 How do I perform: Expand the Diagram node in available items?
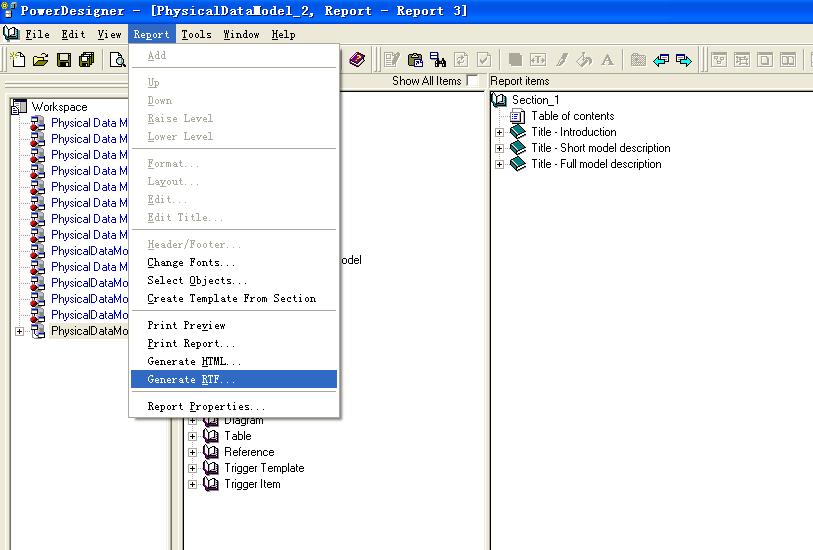point(192,420)
